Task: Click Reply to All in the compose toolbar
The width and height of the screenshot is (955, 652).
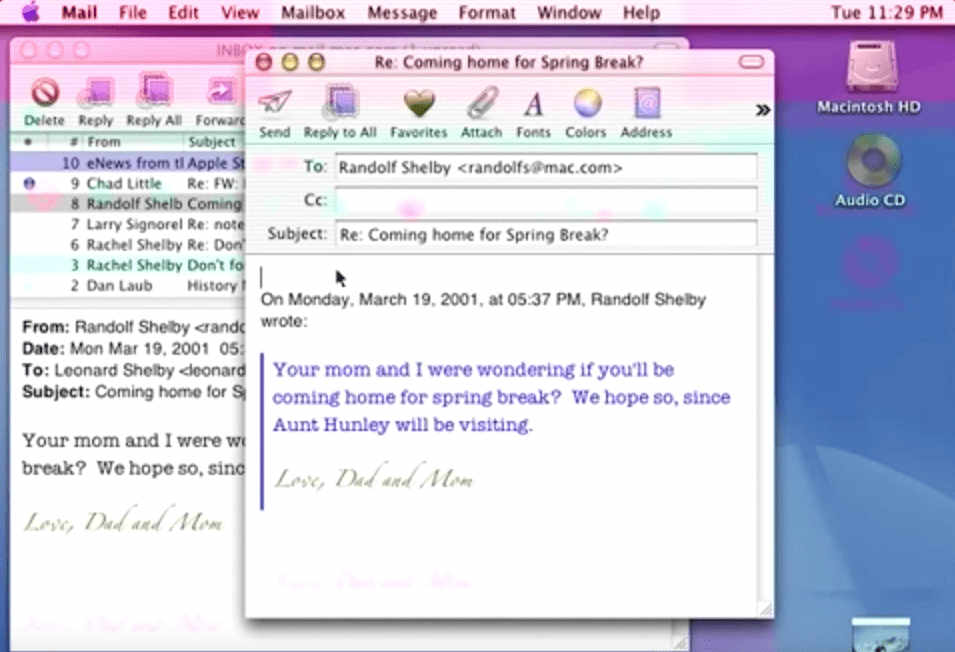Action: pyautogui.click(x=340, y=102)
